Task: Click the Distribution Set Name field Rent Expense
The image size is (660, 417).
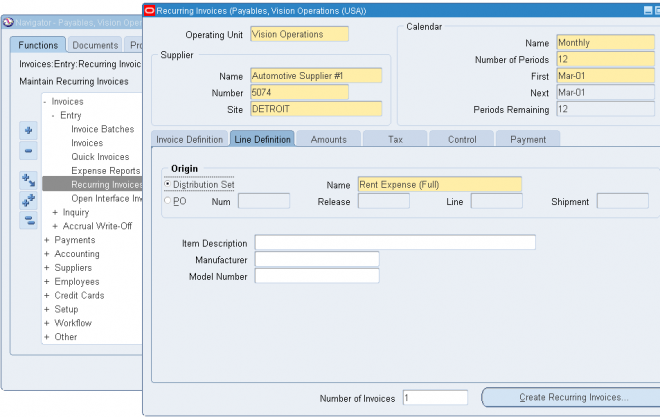Action: click(x=440, y=184)
